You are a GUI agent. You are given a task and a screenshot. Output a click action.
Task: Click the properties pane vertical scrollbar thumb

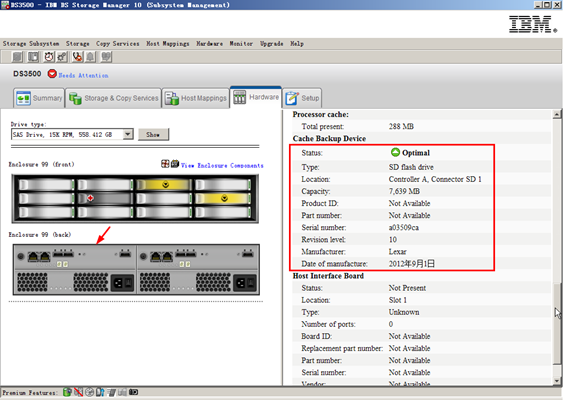[x=557, y=324]
